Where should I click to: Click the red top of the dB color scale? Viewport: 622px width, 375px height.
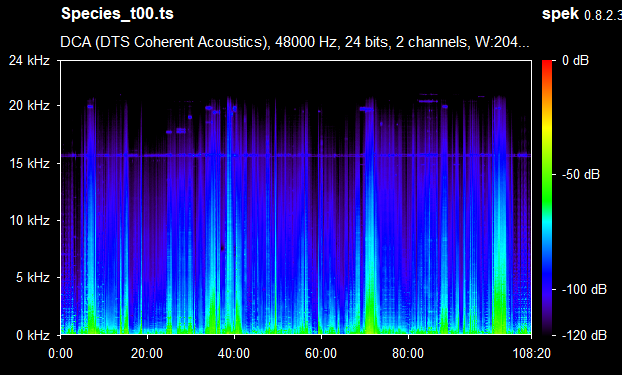coord(547,63)
